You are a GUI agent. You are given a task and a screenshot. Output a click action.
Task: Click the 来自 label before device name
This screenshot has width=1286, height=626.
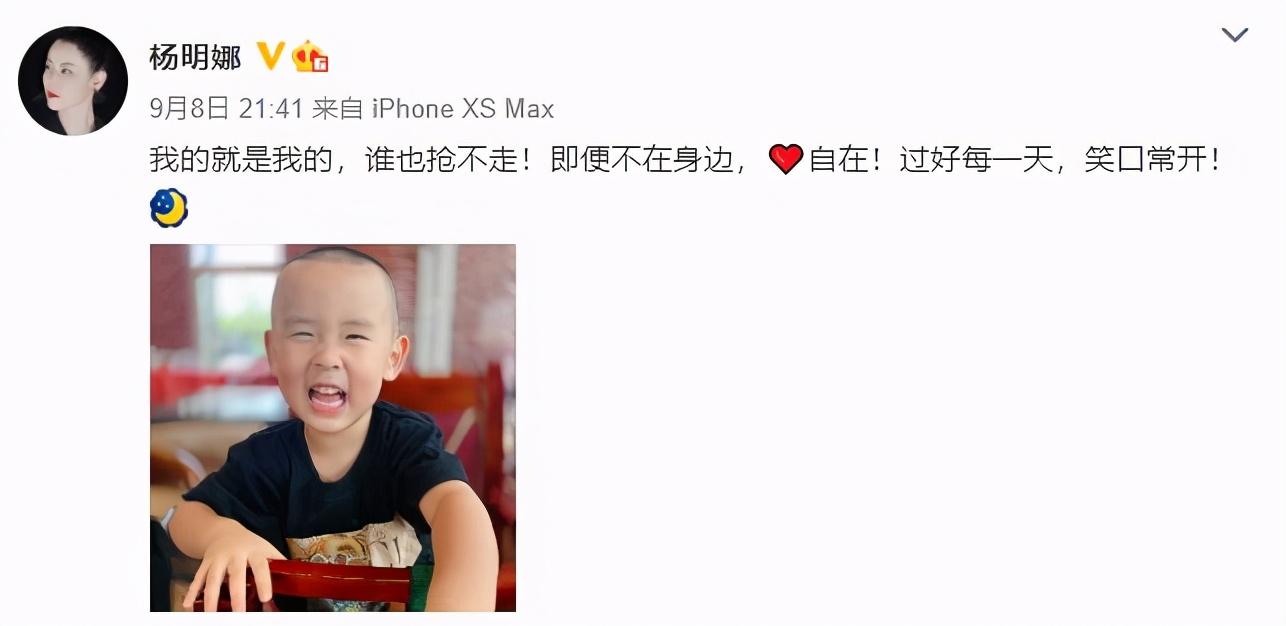click(337, 108)
